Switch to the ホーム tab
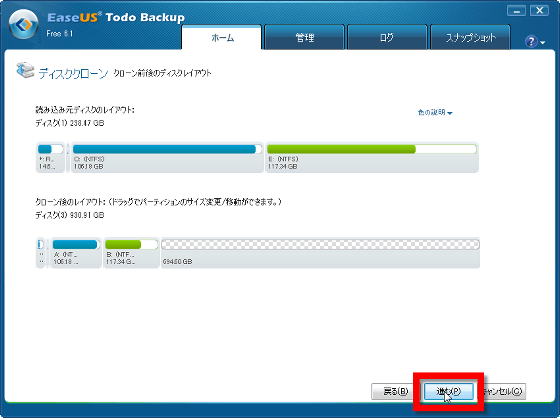560x418 pixels. tap(222, 38)
